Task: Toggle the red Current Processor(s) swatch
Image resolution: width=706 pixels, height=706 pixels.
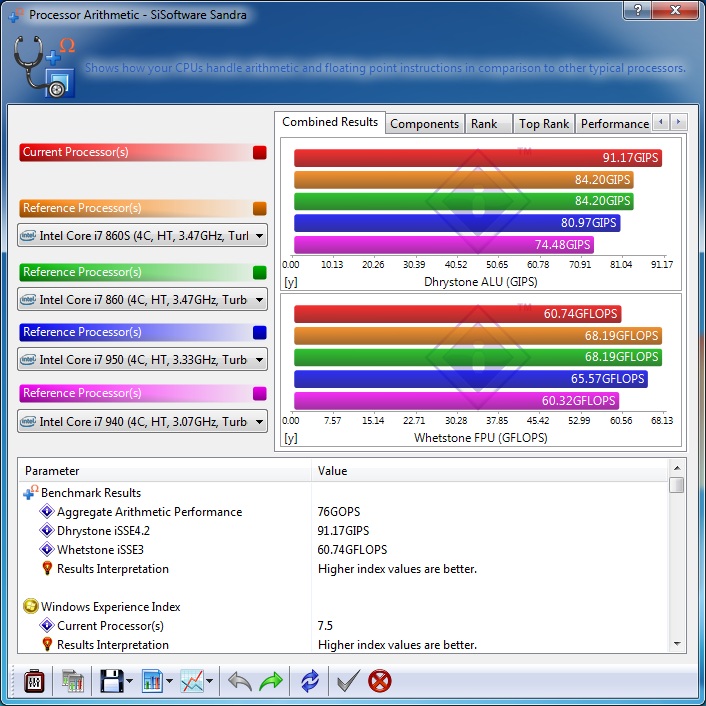Action: coord(260,153)
